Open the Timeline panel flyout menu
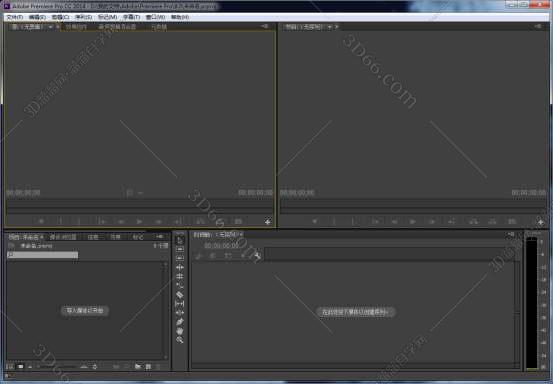Image resolution: width=553 pixels, height=384 pixels. click(511, 234)
